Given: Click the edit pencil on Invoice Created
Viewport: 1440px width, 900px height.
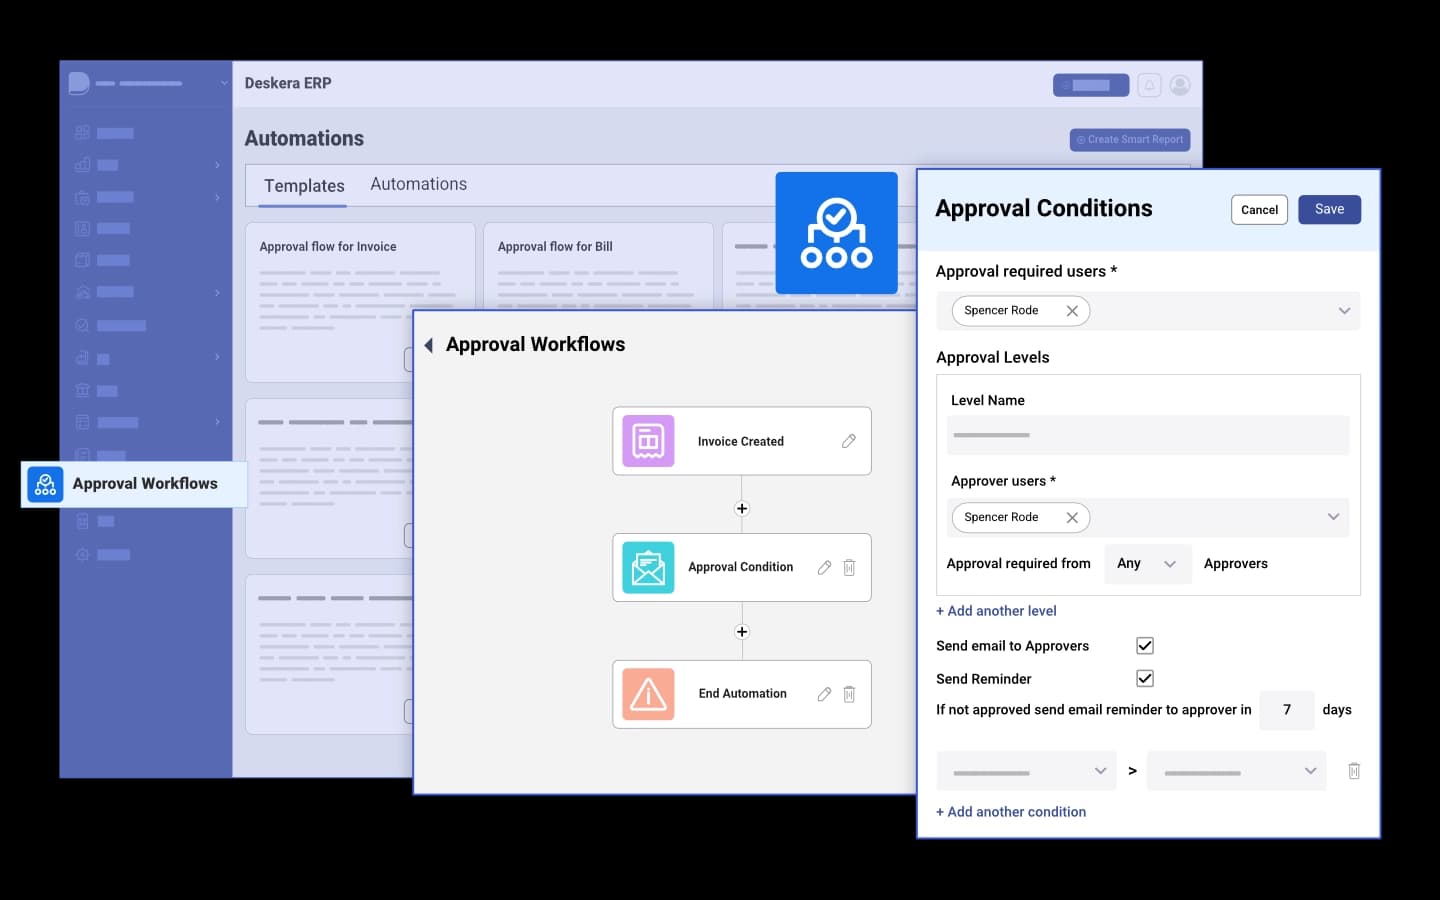Looking at the screenshot, I should coord(848,441).
